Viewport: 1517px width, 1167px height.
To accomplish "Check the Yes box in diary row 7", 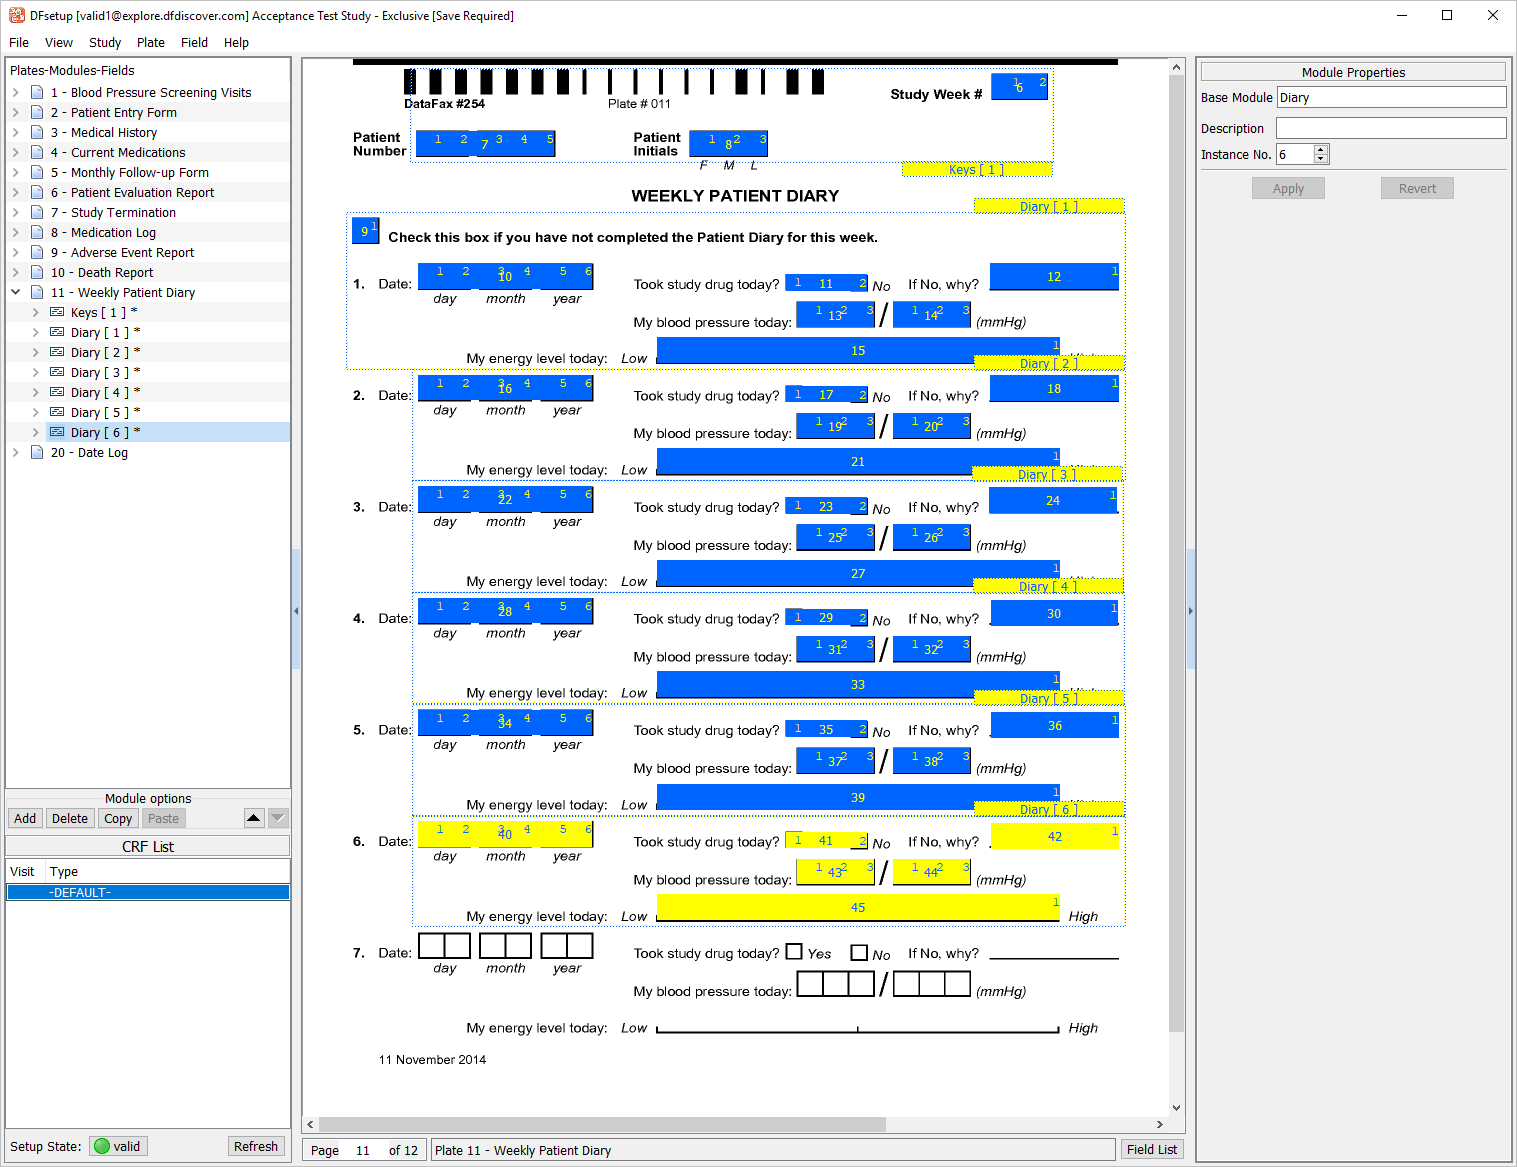I will pyautogui.click(x=795, y=952).
